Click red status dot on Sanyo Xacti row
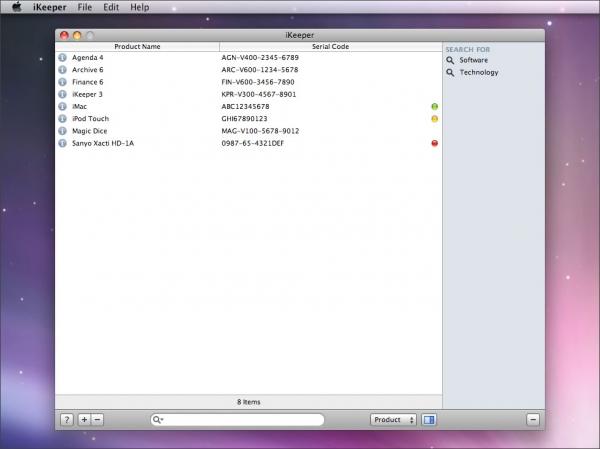This screenshot has width=600, height=449. [x=434, y=143]
